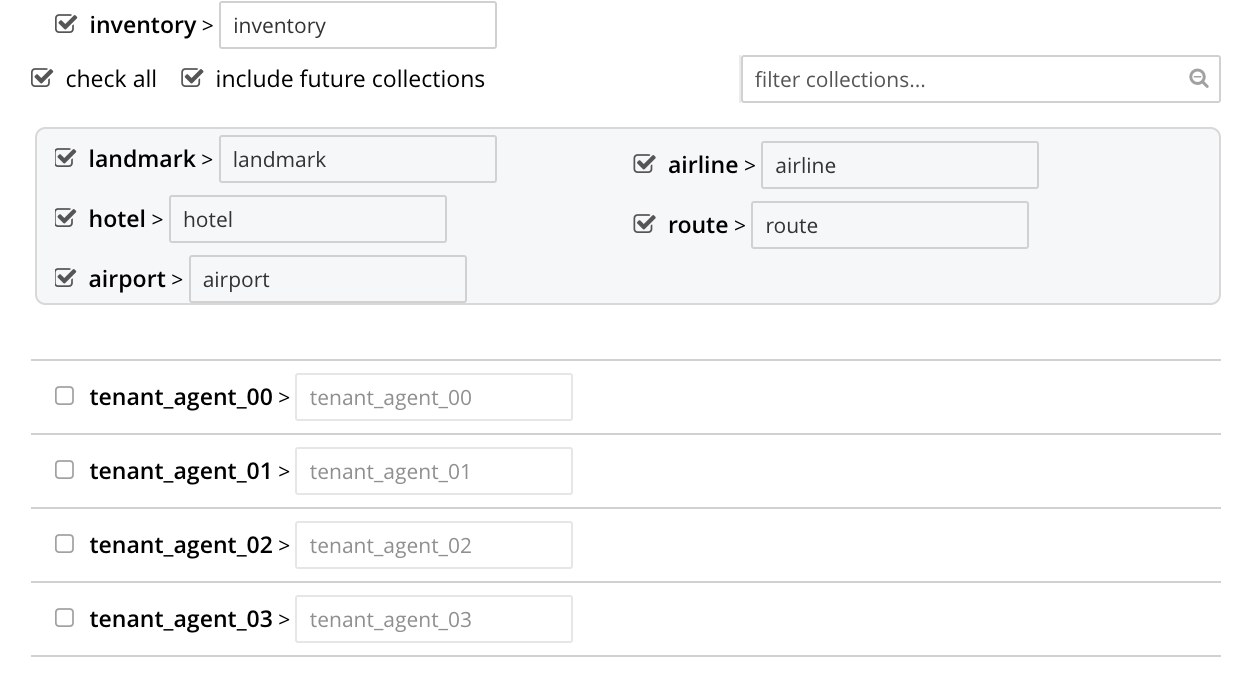
Task: Click the hotel target name field
Action: 307,219
